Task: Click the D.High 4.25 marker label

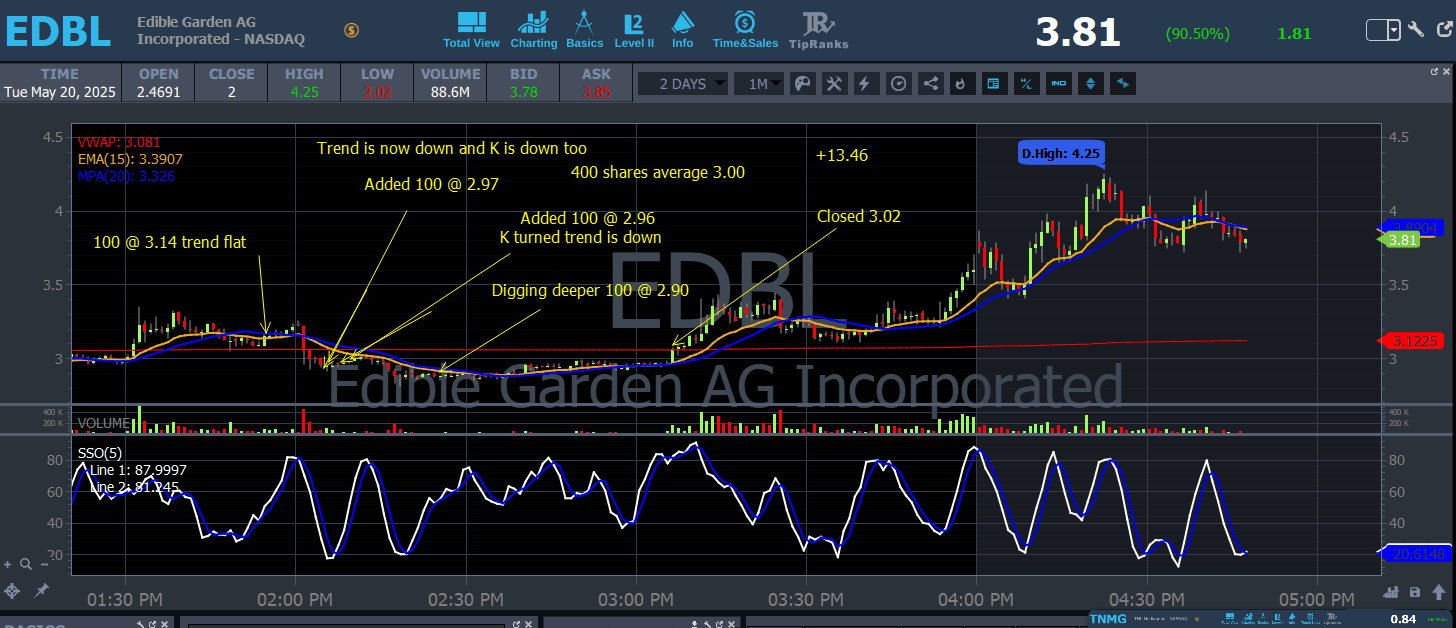Action: (x=1060, y=154)
